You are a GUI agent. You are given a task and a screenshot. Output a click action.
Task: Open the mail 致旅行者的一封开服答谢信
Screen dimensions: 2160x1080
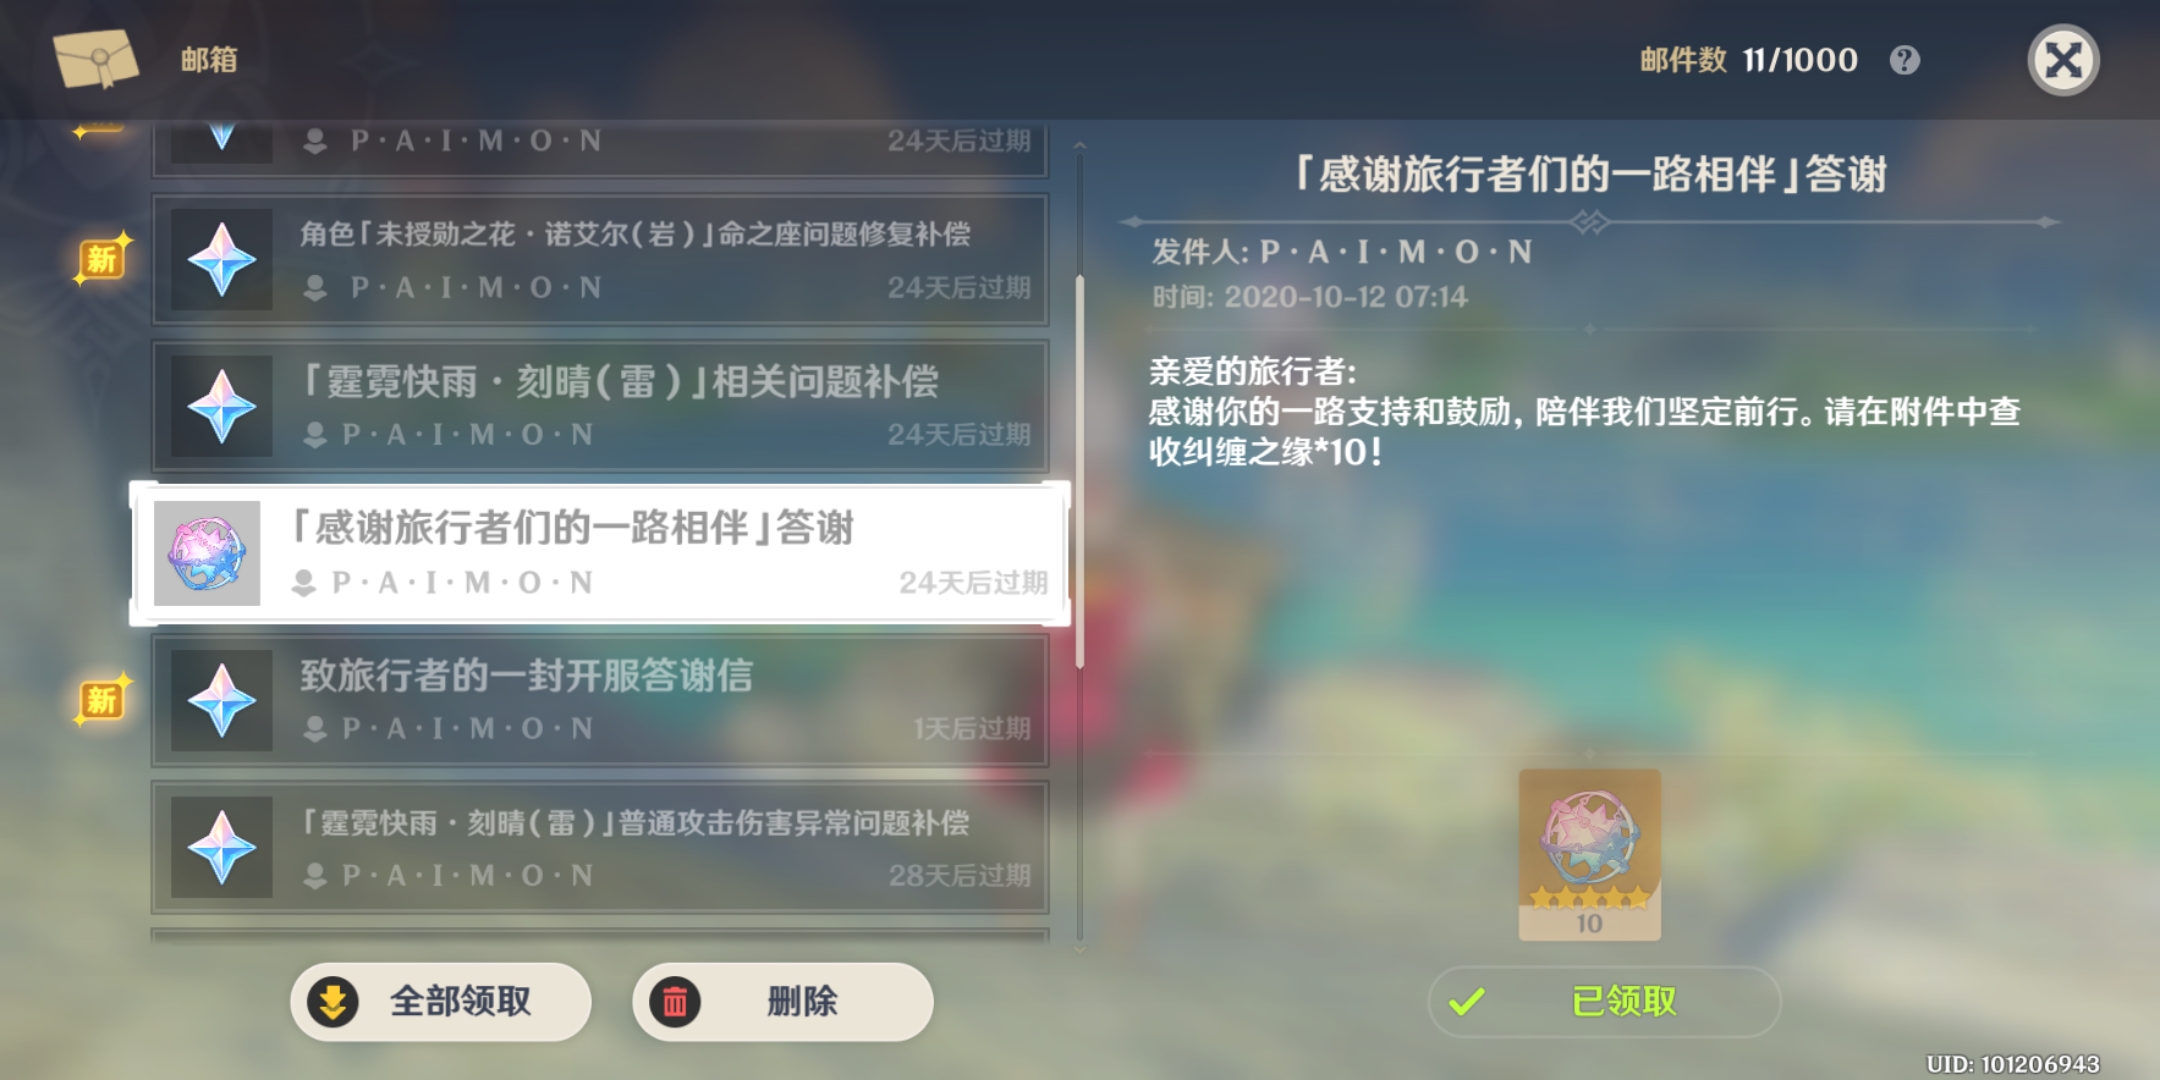pyautogui.click(x=600, y=700)
